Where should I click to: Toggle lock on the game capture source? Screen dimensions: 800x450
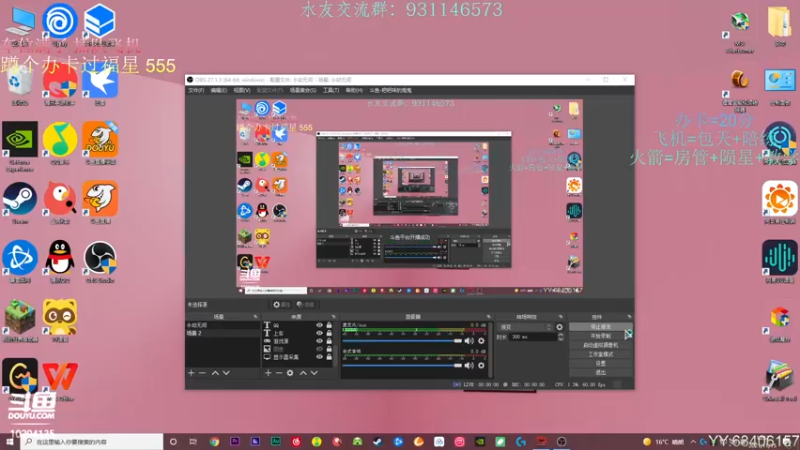(329, 341)
